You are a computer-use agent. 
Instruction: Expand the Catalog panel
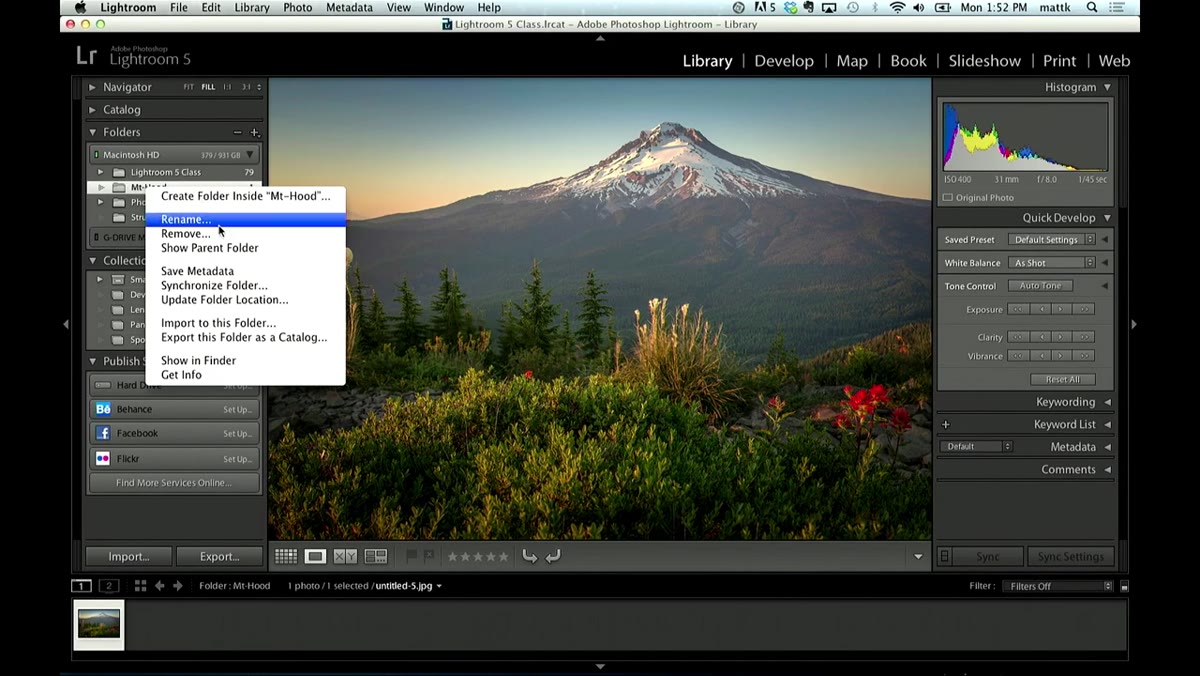[93, 110]
